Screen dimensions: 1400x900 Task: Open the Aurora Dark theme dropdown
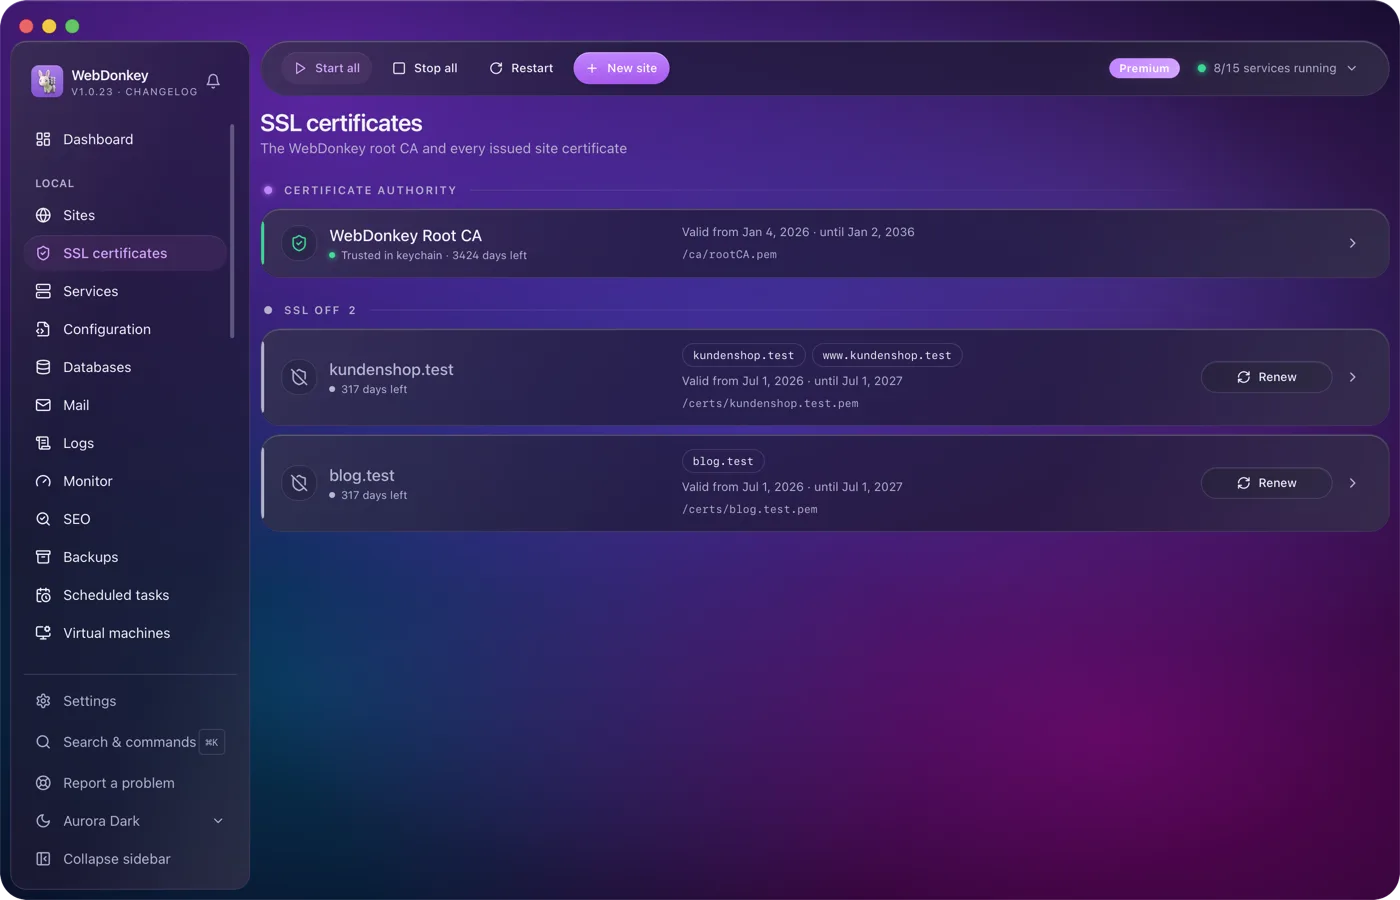click(x=129, y=821)
